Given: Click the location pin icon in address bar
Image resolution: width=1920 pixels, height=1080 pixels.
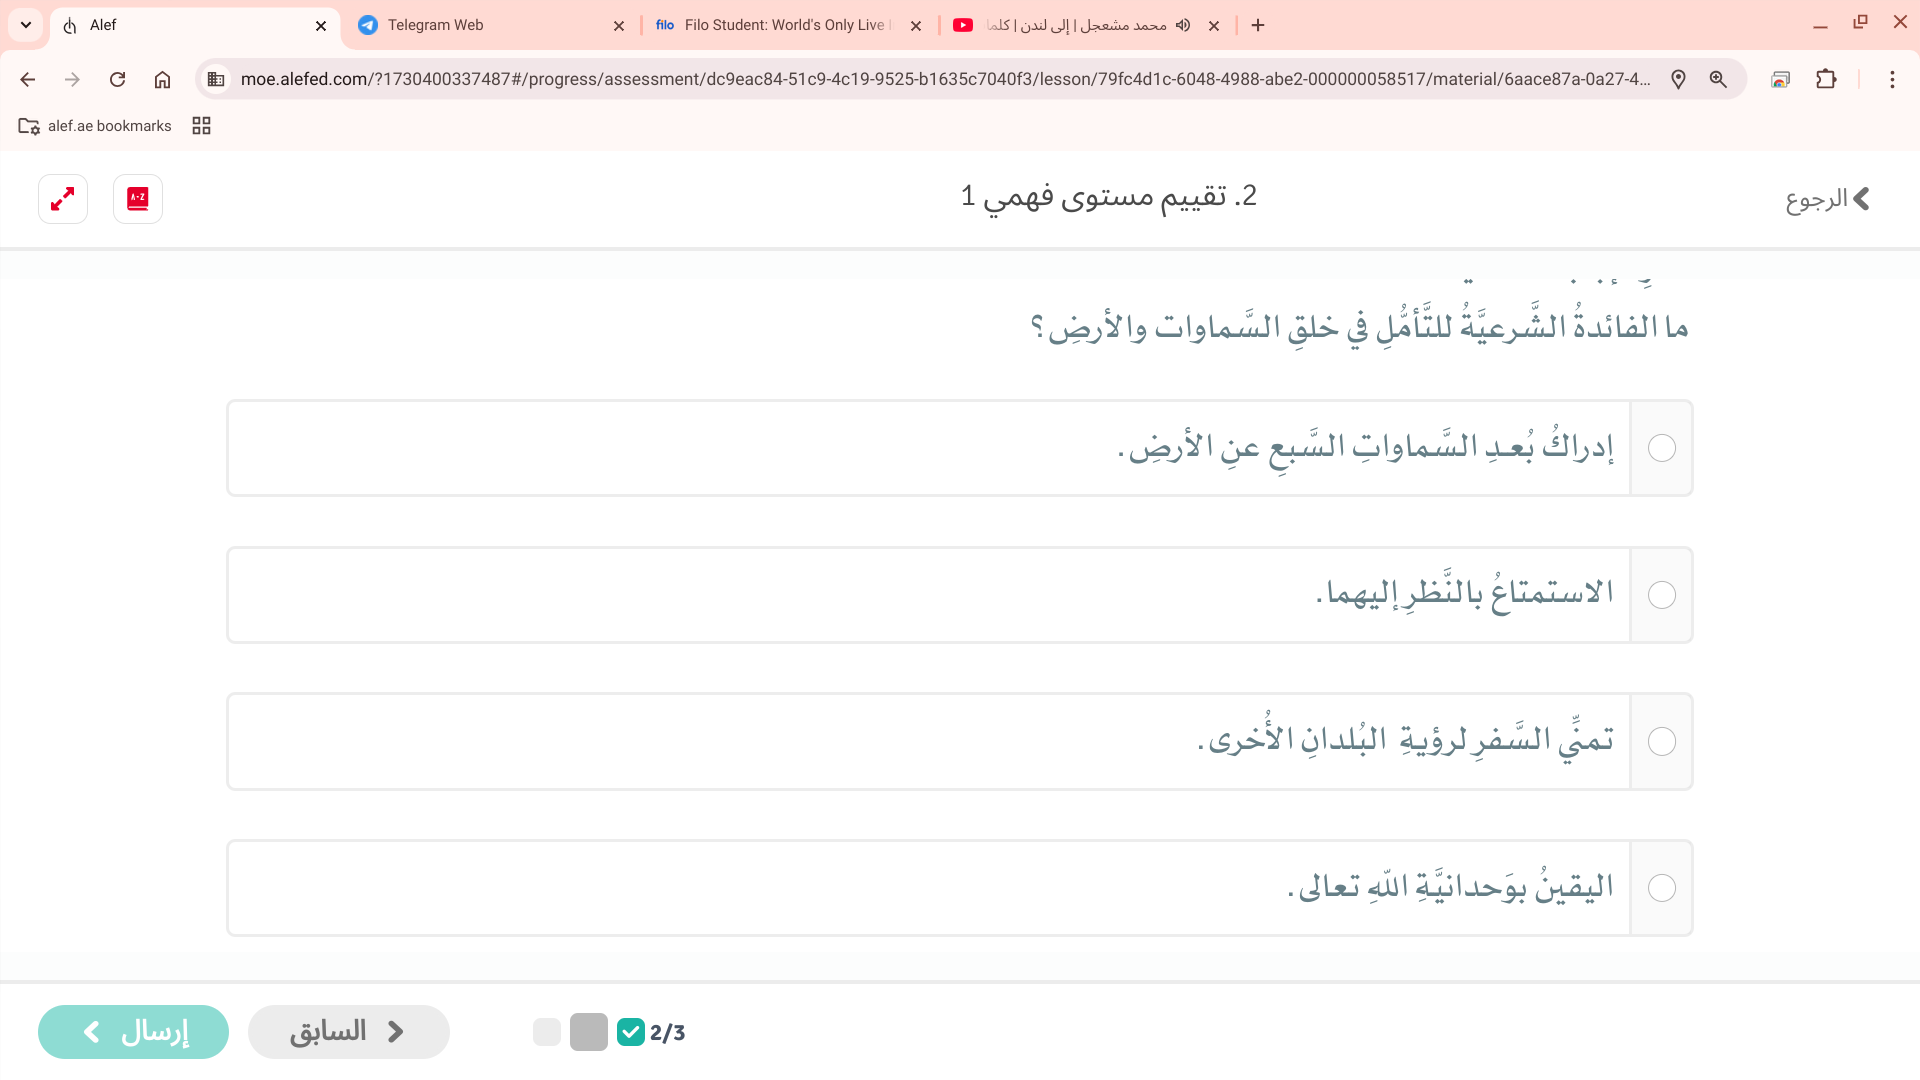Looking at the screenshot, I should click(x=1678, y=79).
